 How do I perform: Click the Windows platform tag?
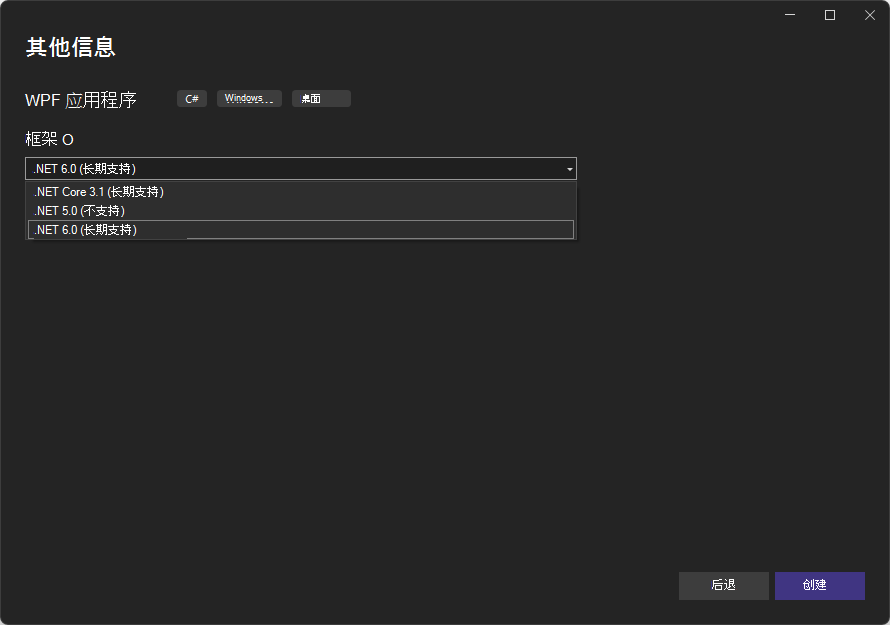[249, 99]
